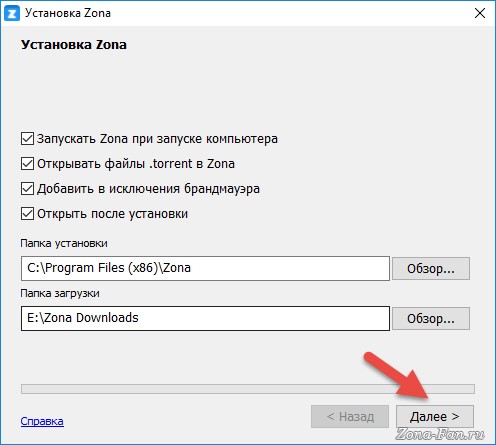Uncheck open after installation option
Screen dimensions: 496x445
click(27, 214)
